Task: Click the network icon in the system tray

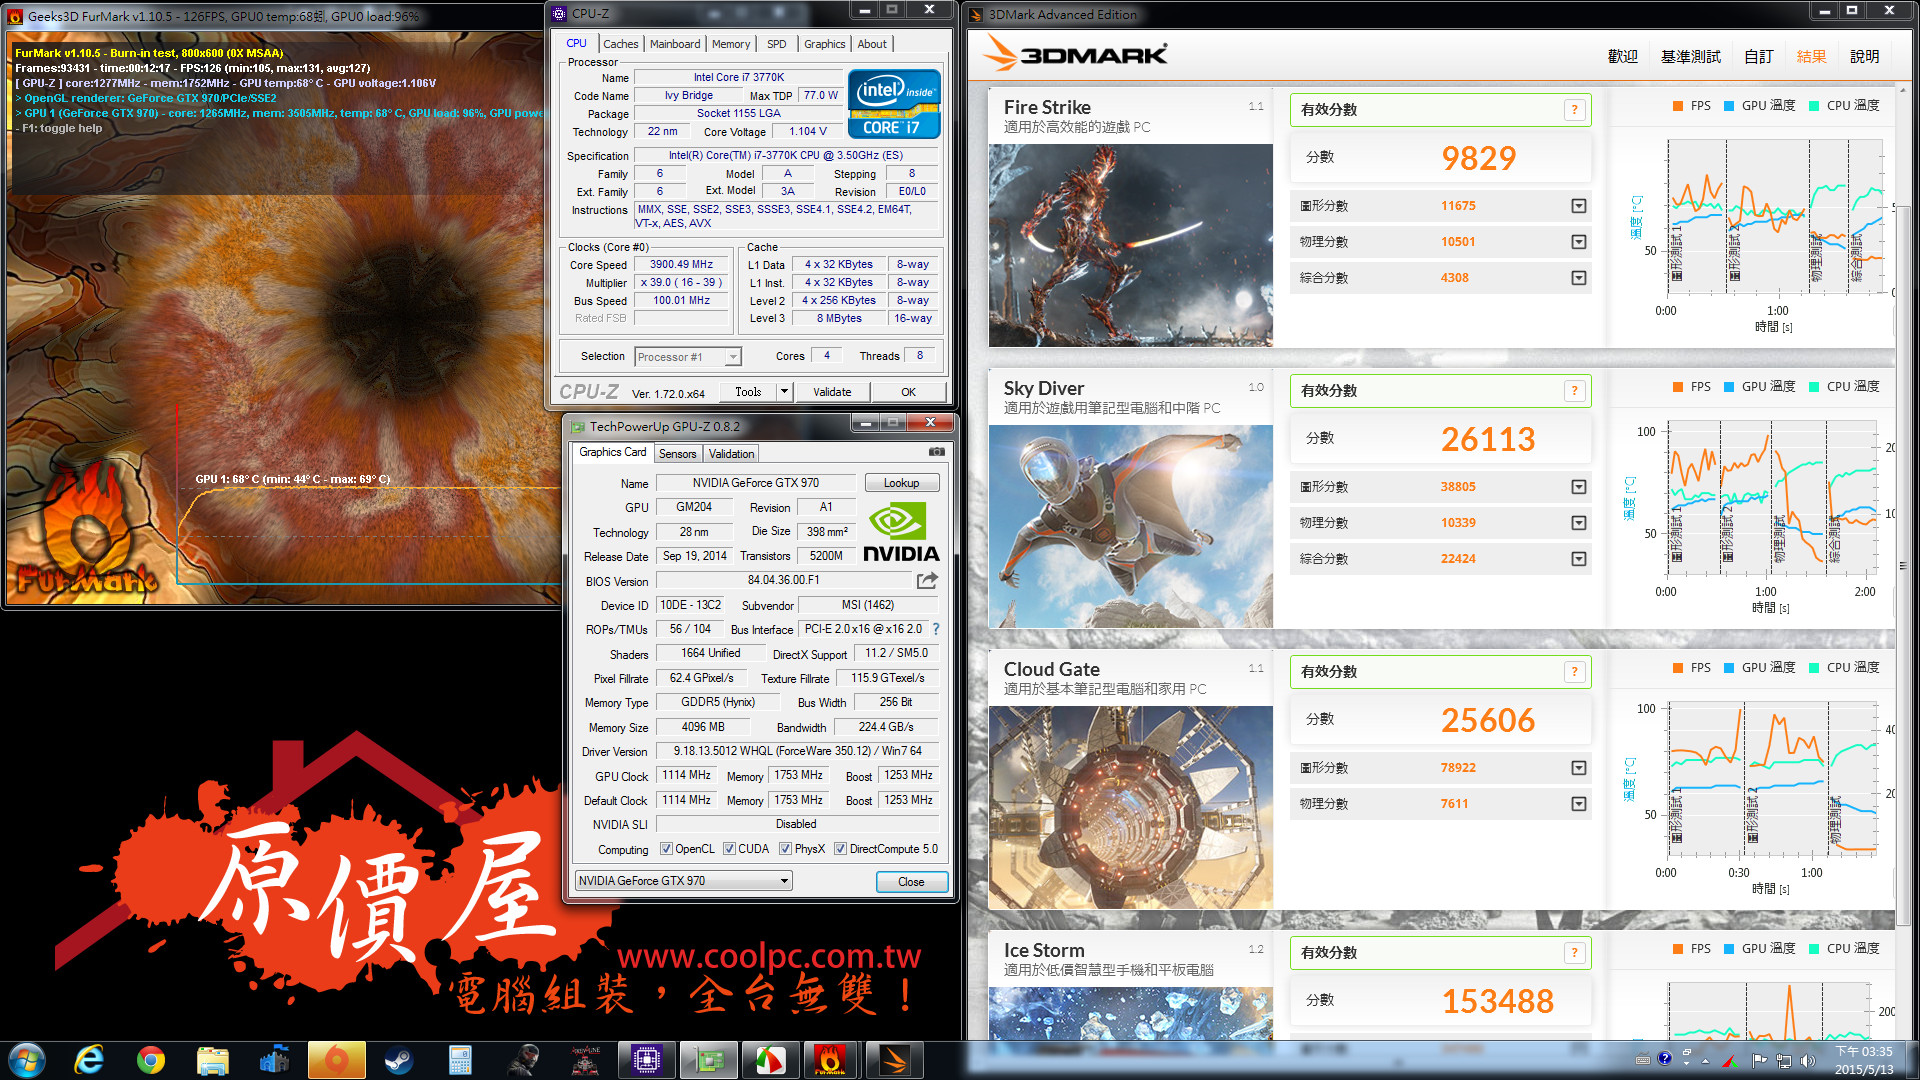Action: point(1783,1060)
